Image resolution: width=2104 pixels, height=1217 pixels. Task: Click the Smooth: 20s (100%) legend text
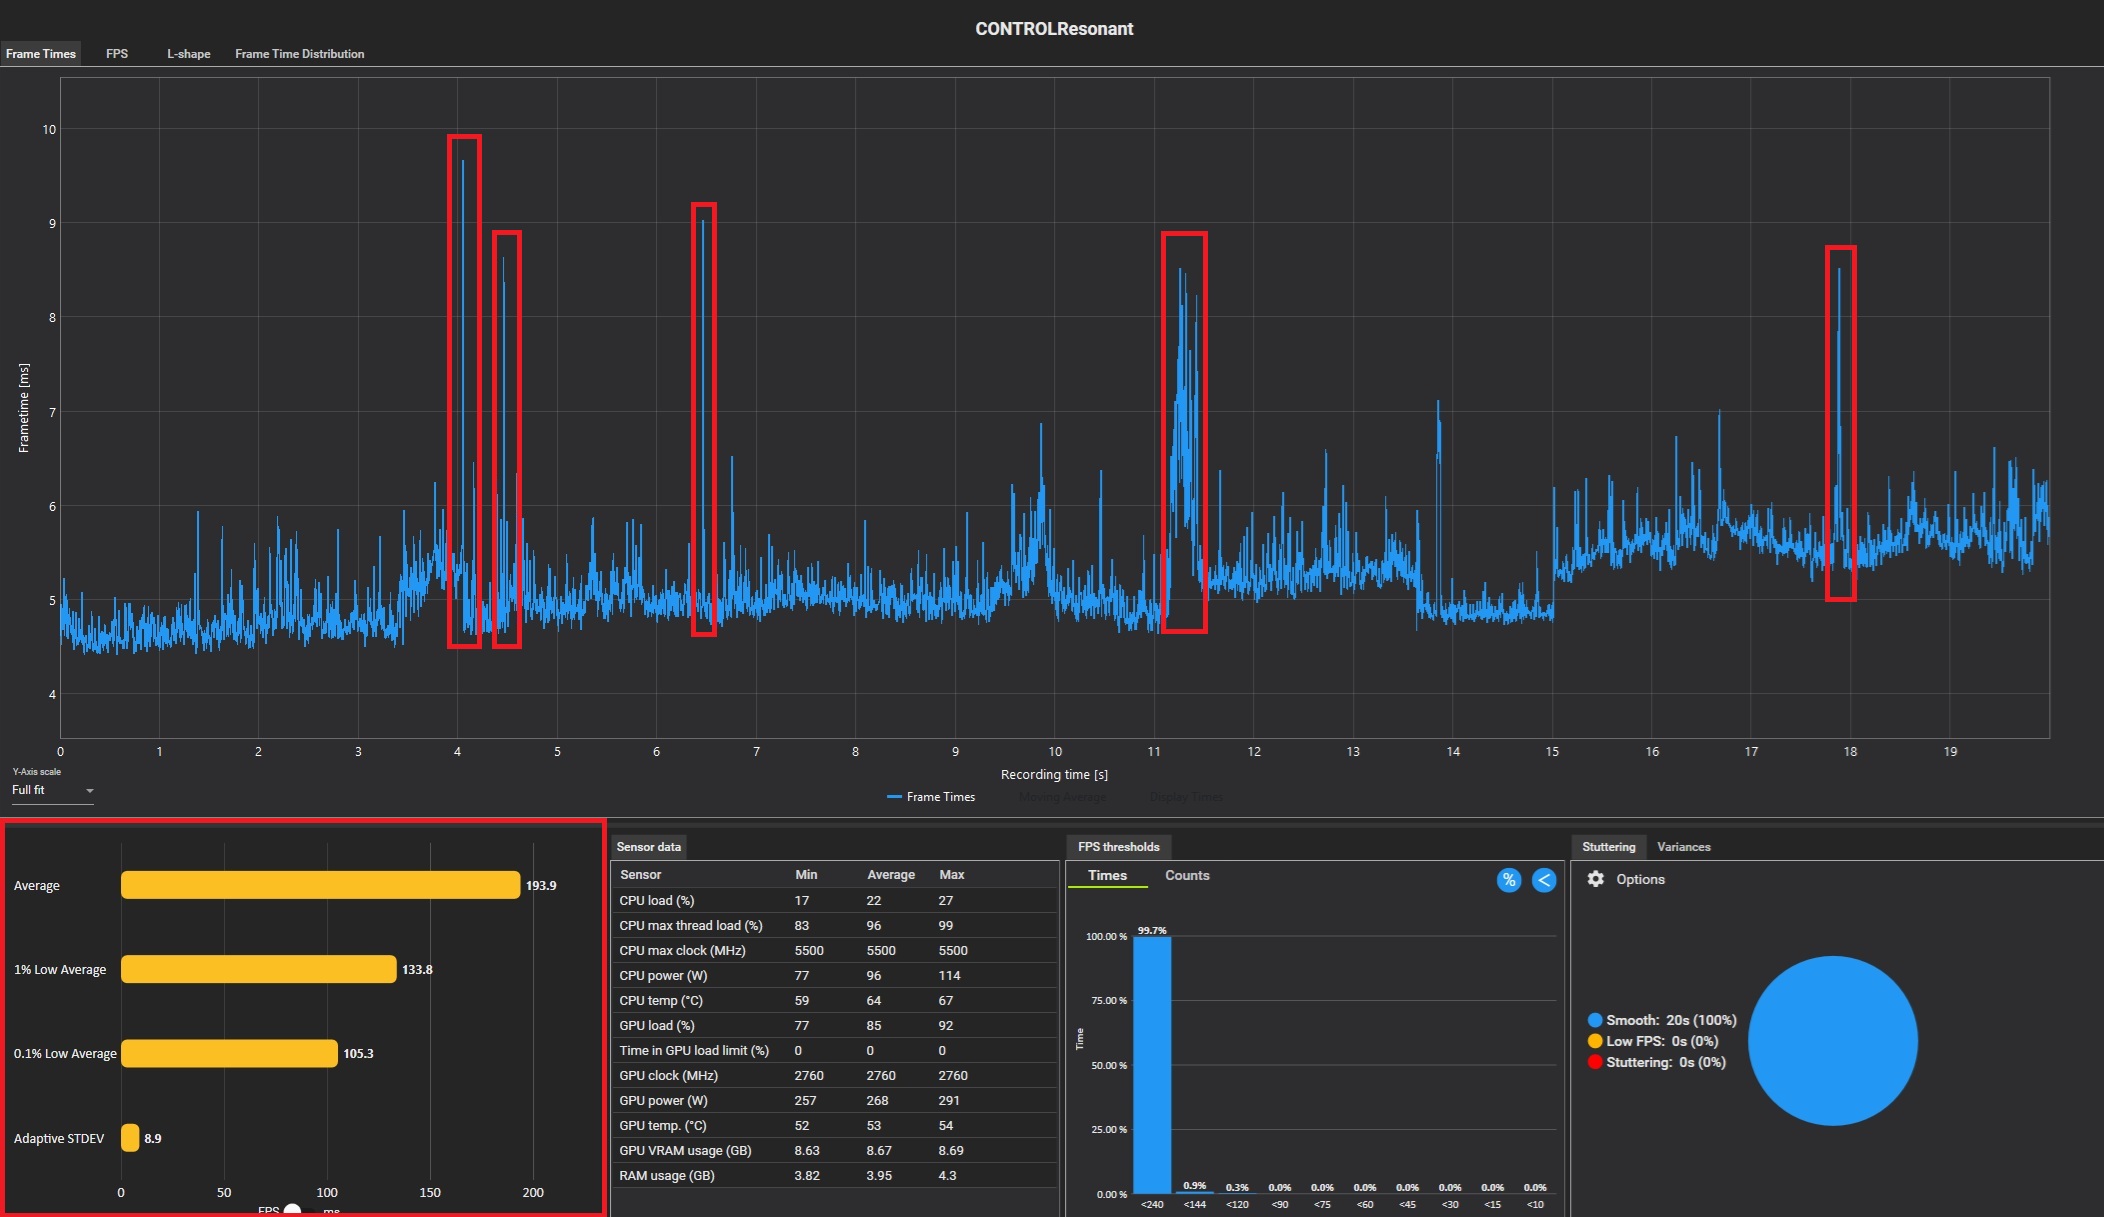pyautogui.click(x=1671, y=1020)
